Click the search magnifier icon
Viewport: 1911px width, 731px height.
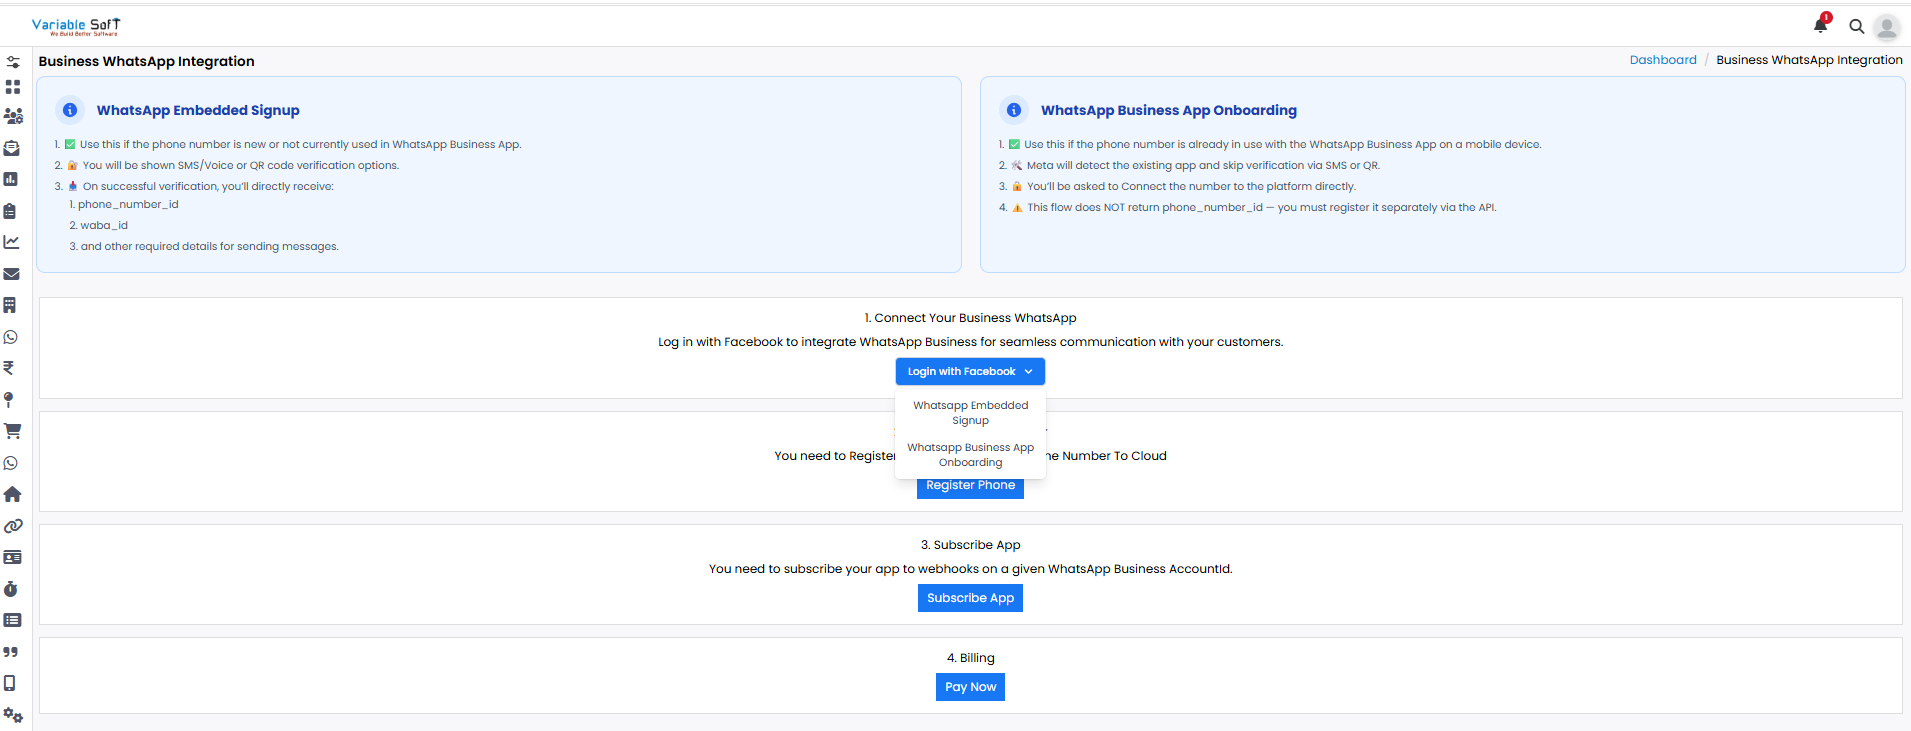pos(1856,27)
